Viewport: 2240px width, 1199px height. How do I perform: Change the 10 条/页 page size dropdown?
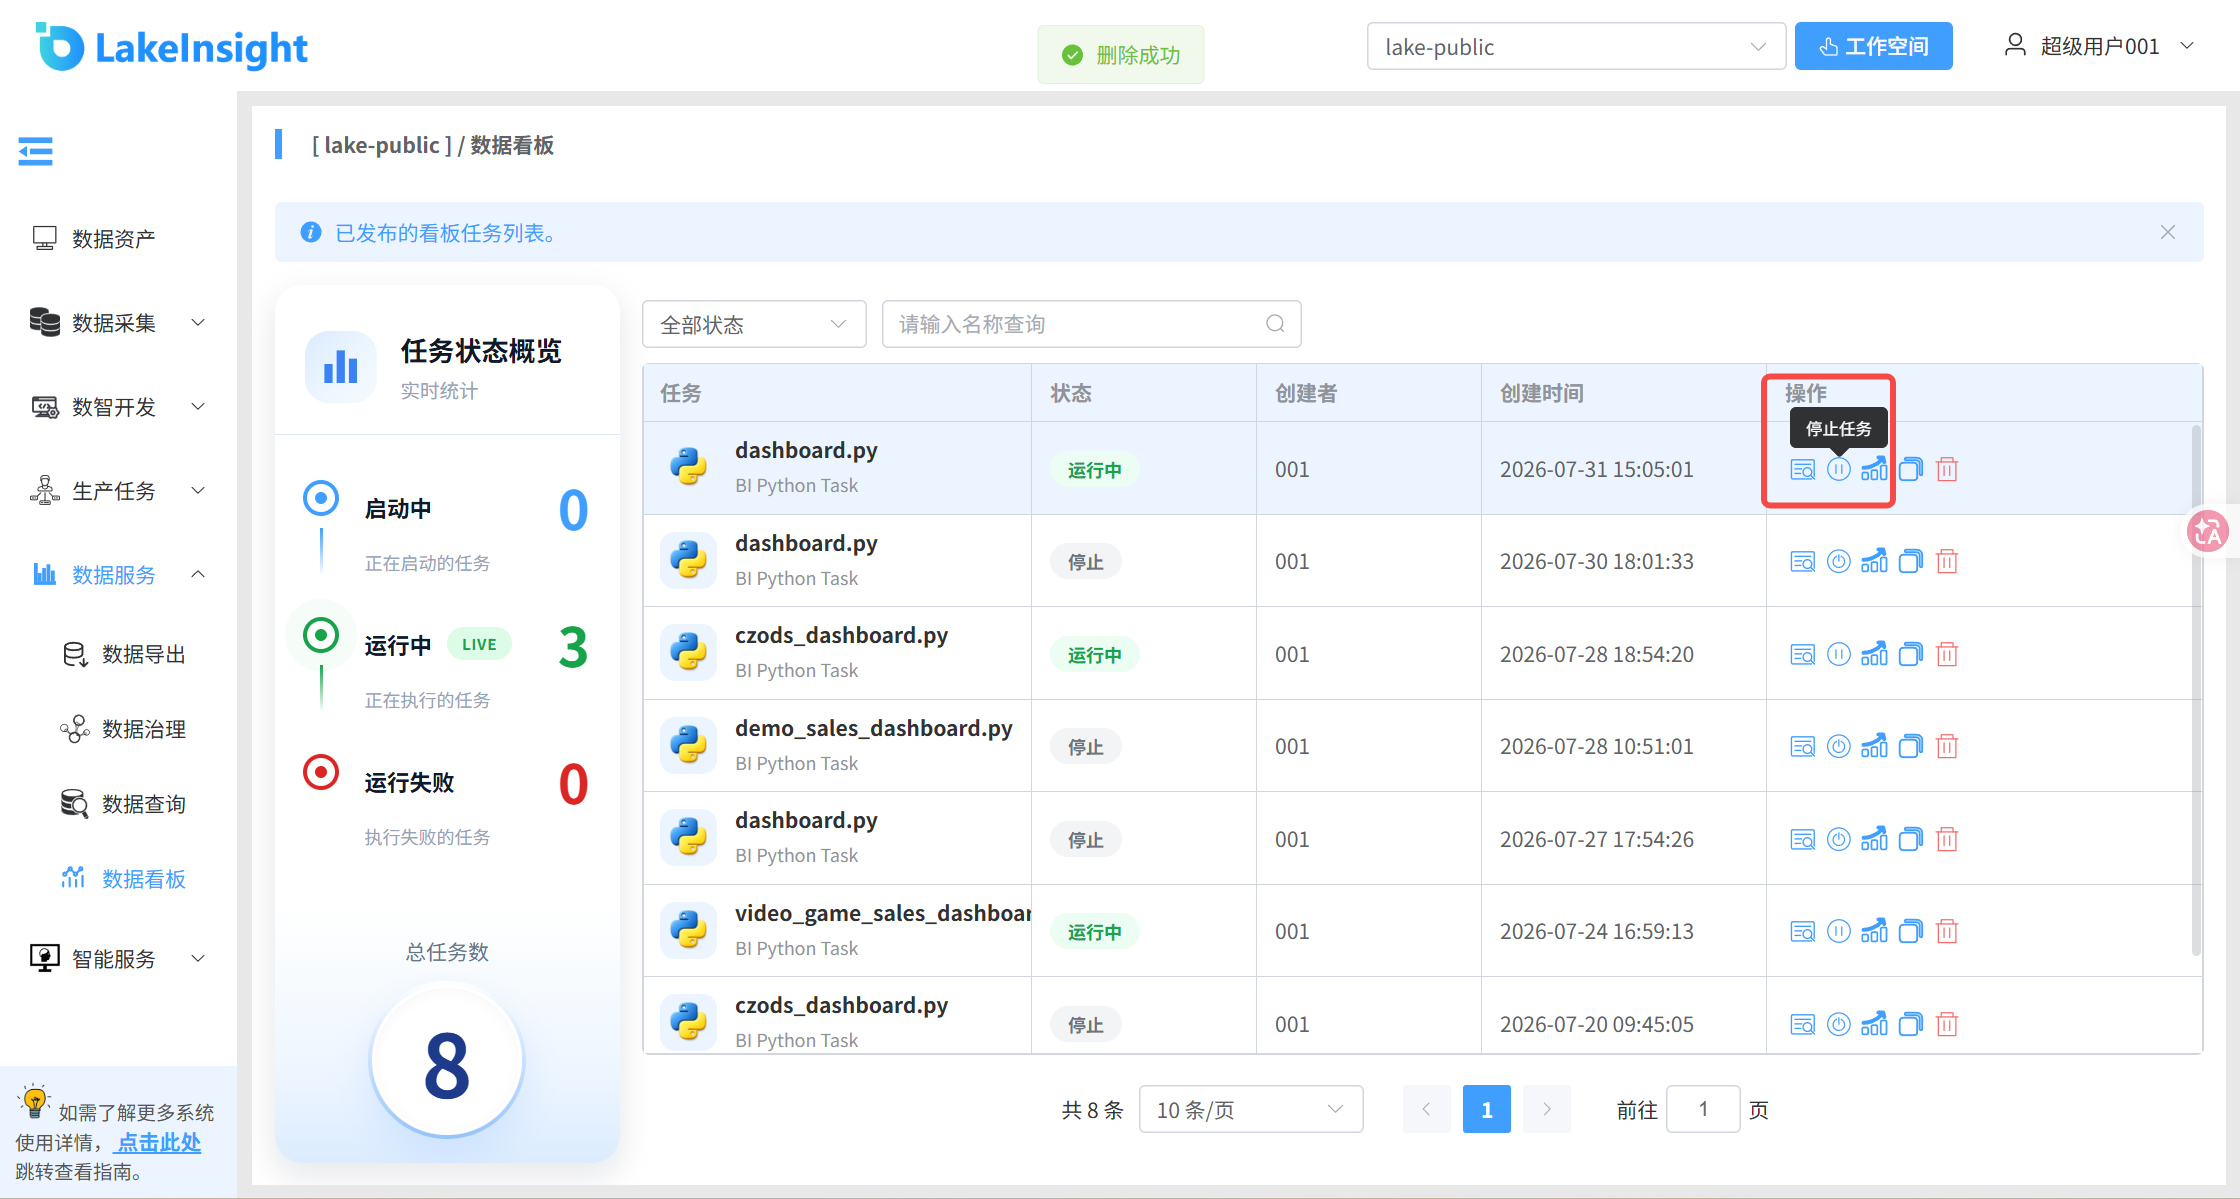1250,1109
